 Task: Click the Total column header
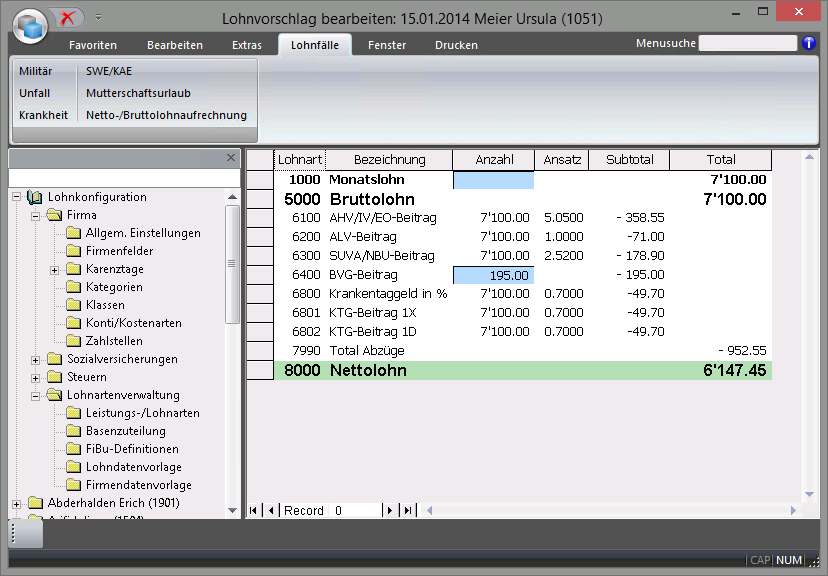[x=721, y=160]
